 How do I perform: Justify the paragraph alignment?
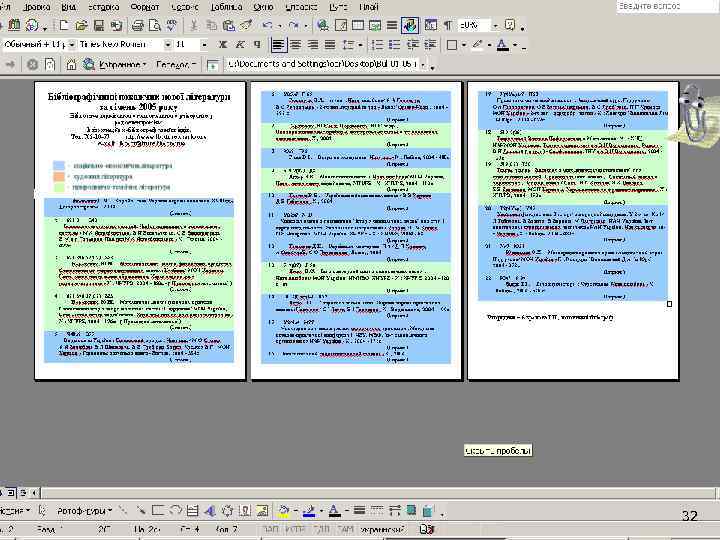point(330,45)
